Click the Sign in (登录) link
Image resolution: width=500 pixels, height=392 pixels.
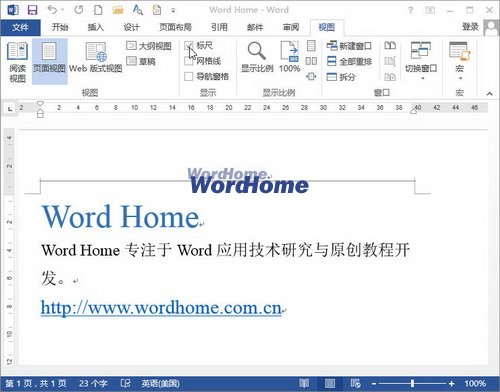pyautogui.click(x=470, y=27)
